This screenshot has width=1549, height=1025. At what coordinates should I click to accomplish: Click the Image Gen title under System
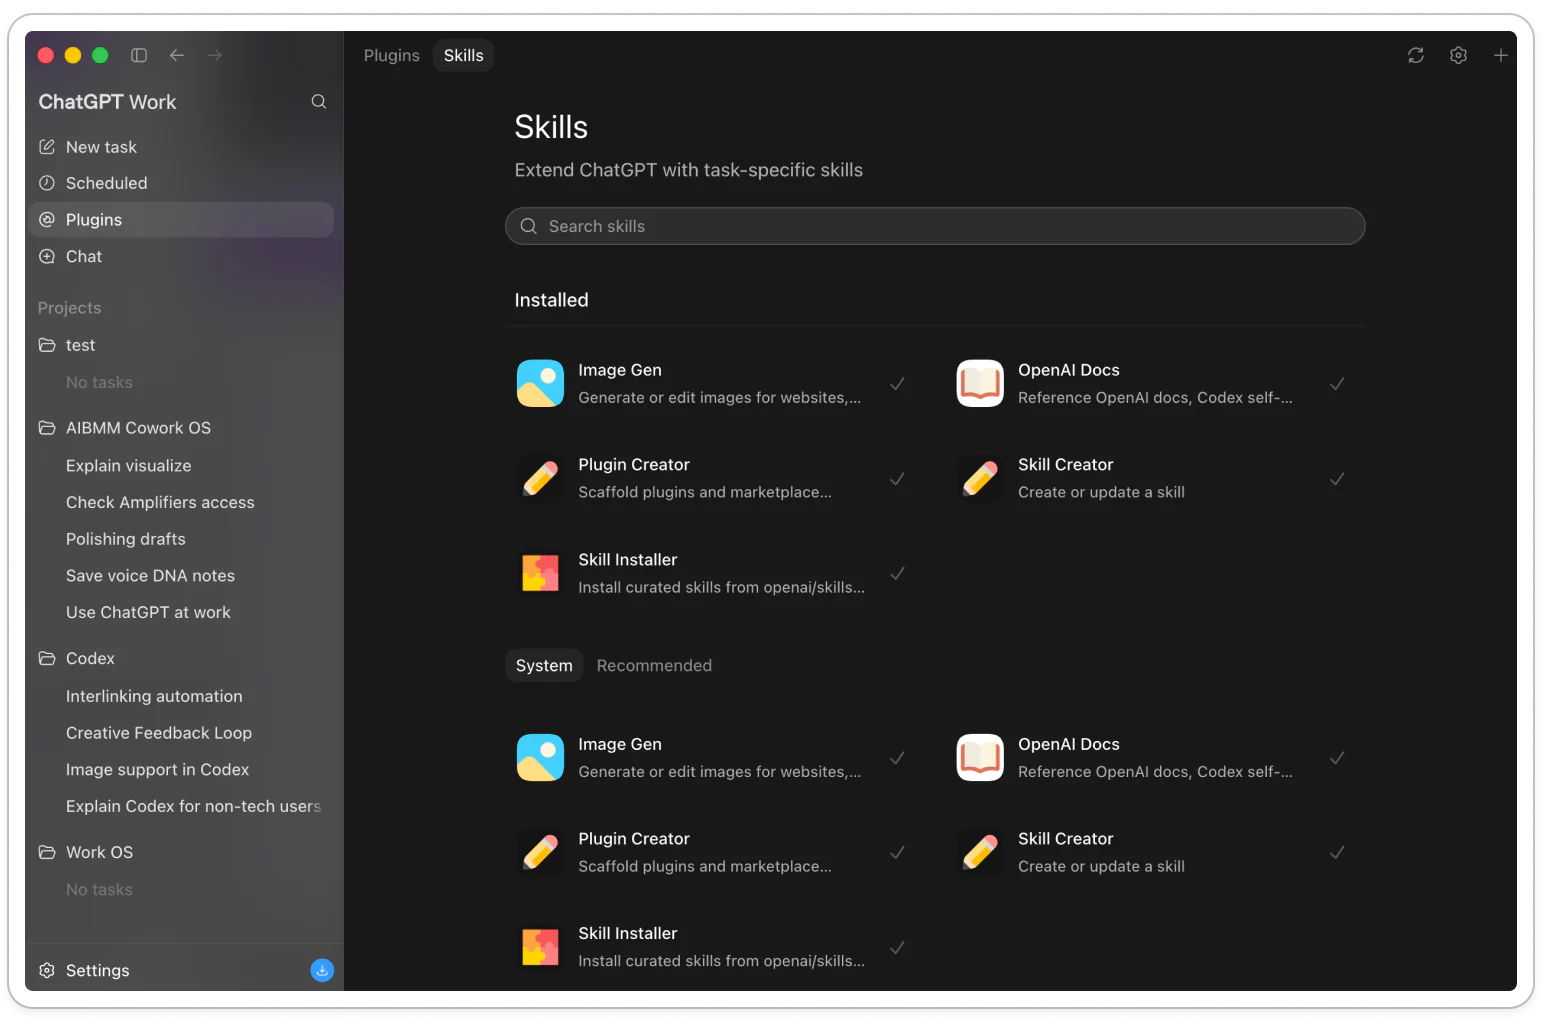[620, 744]
